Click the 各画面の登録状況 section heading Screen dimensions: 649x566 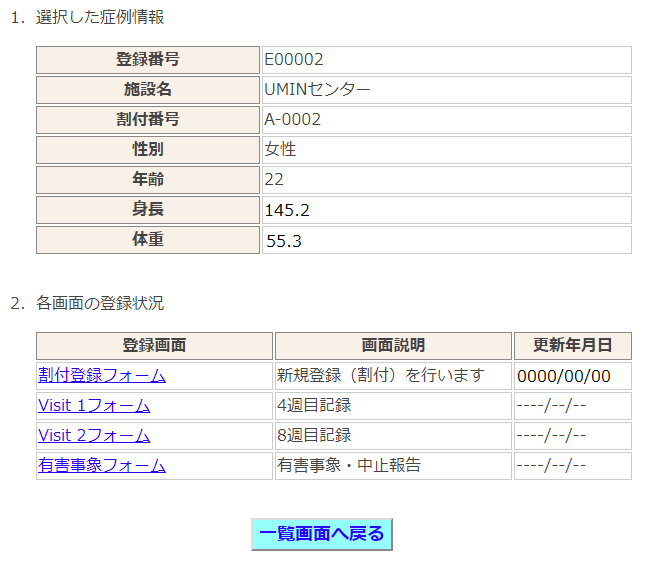pos(99,303)
